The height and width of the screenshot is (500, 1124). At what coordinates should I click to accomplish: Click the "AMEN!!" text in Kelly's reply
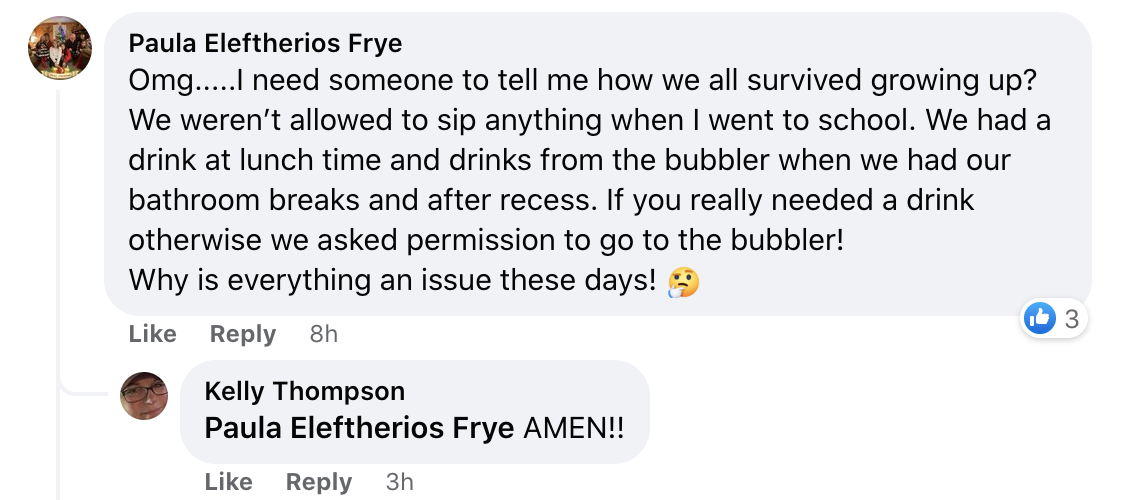tap(574, 428)
